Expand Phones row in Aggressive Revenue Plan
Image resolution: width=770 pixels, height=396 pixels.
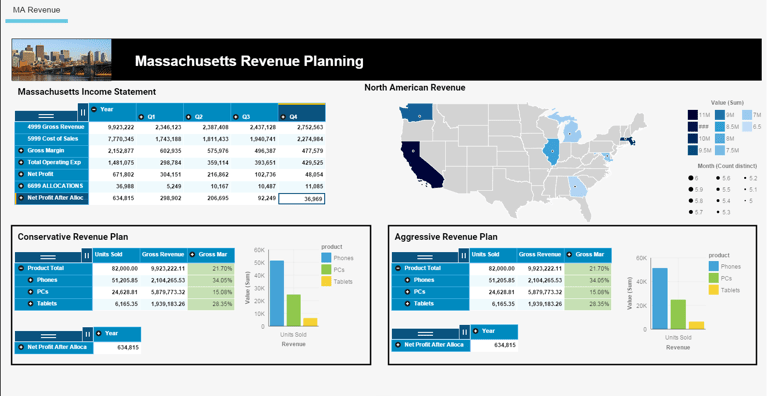point(407,280)
